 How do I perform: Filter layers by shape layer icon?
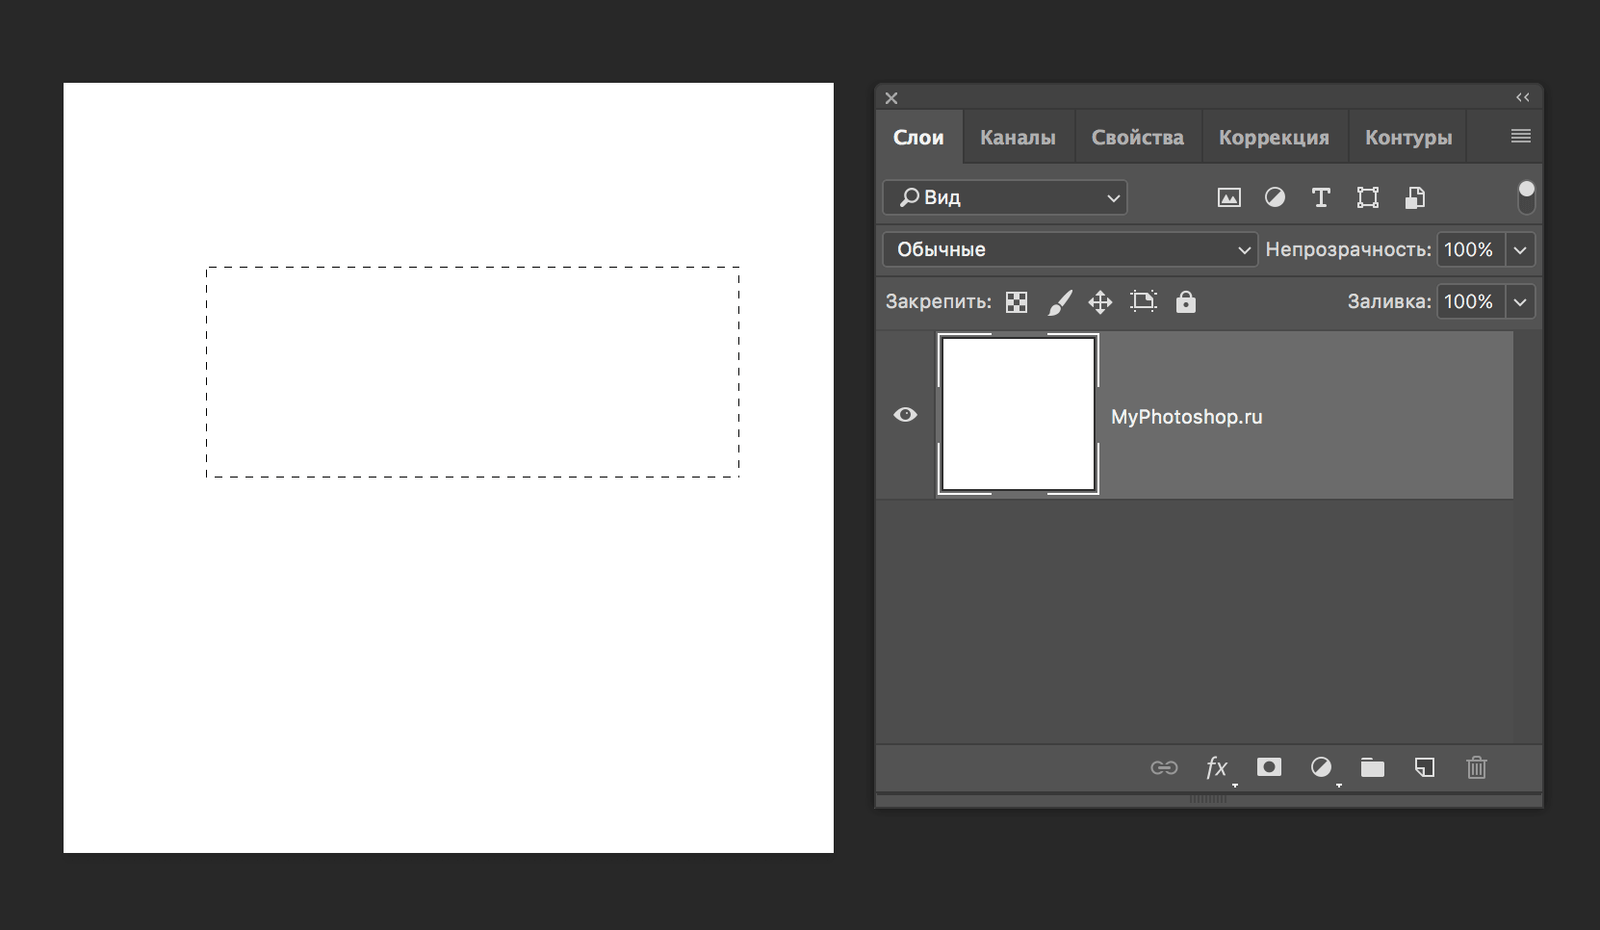1367,198
